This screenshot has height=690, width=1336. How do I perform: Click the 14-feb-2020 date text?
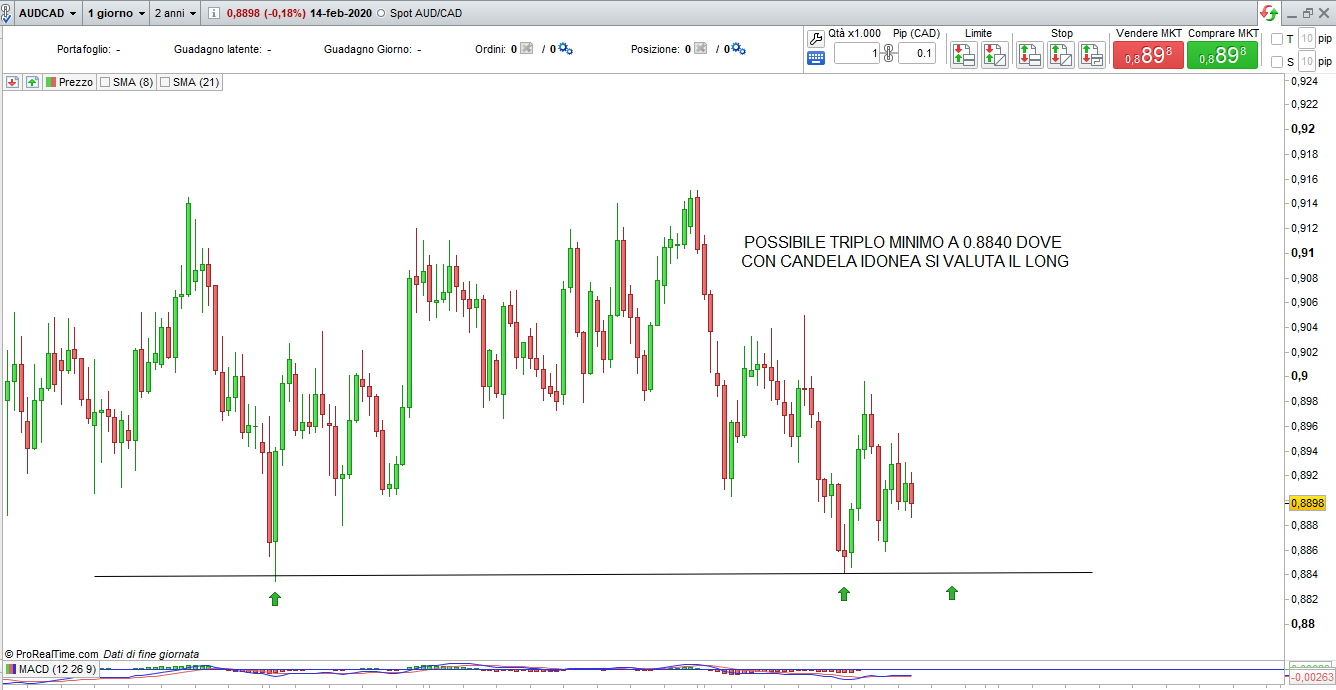click(x=341, y=13)
